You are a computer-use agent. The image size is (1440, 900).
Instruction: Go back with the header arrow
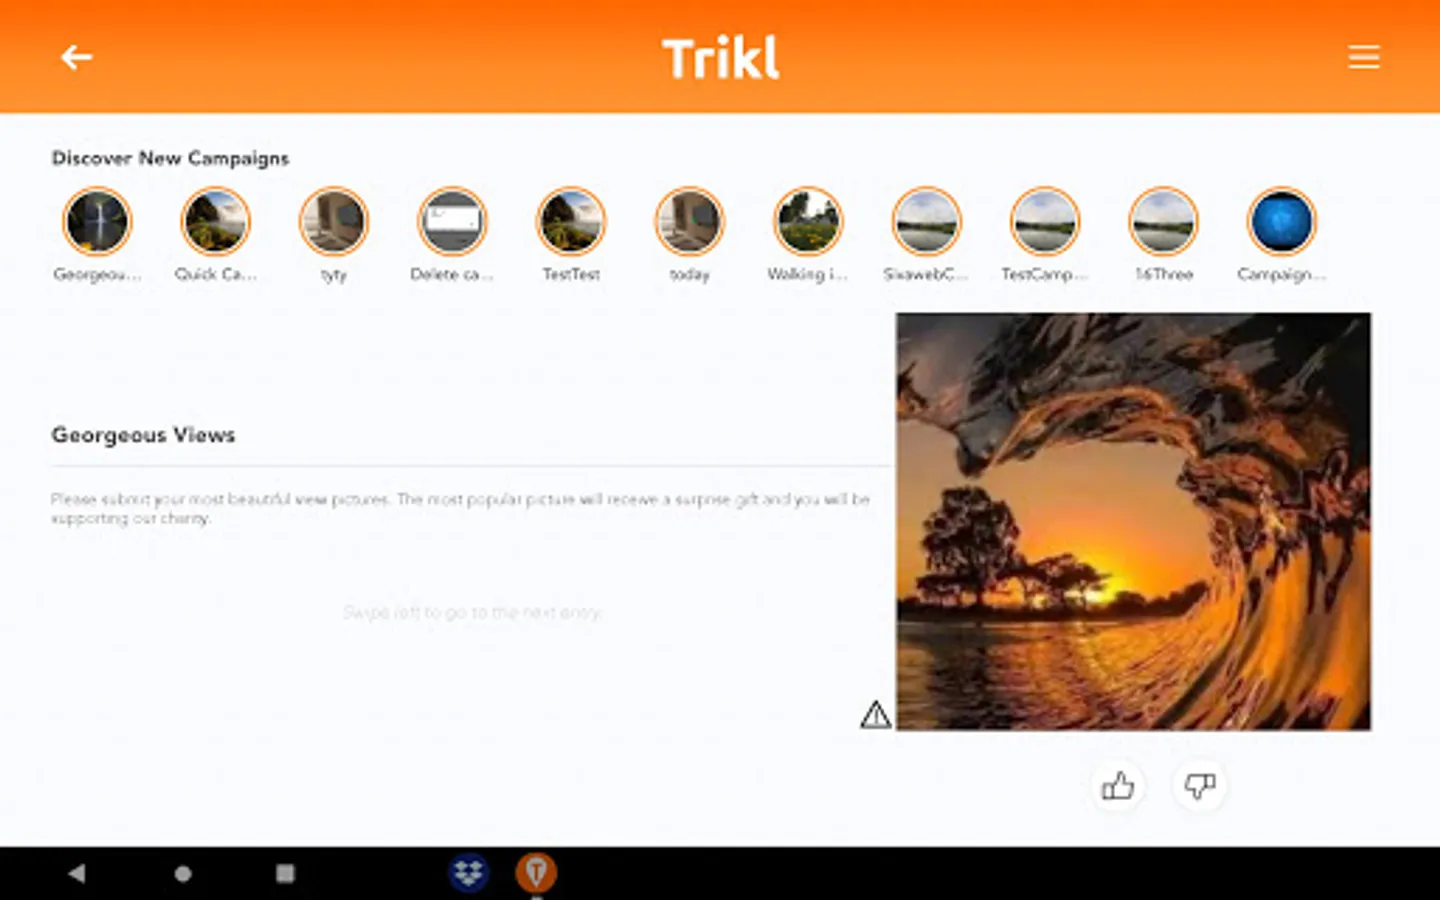coord(76,57)
